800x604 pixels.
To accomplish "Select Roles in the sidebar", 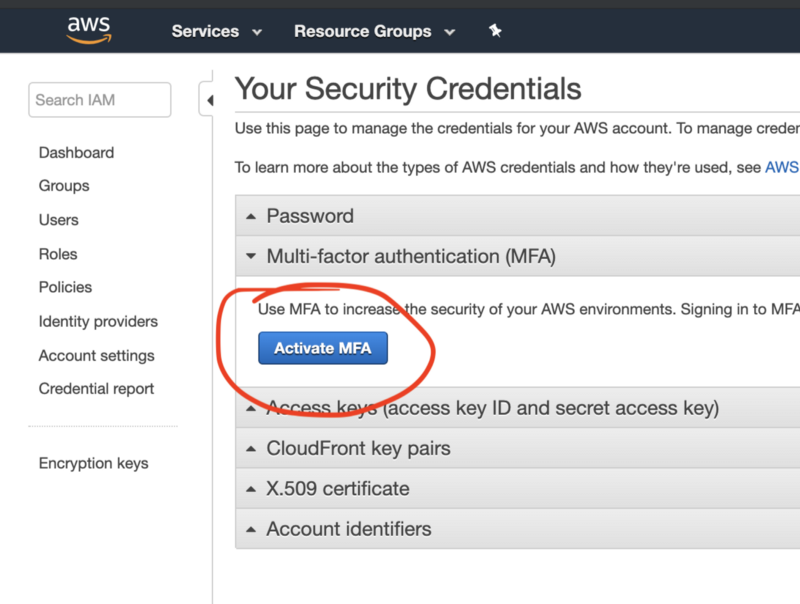I will click(57, 254).
